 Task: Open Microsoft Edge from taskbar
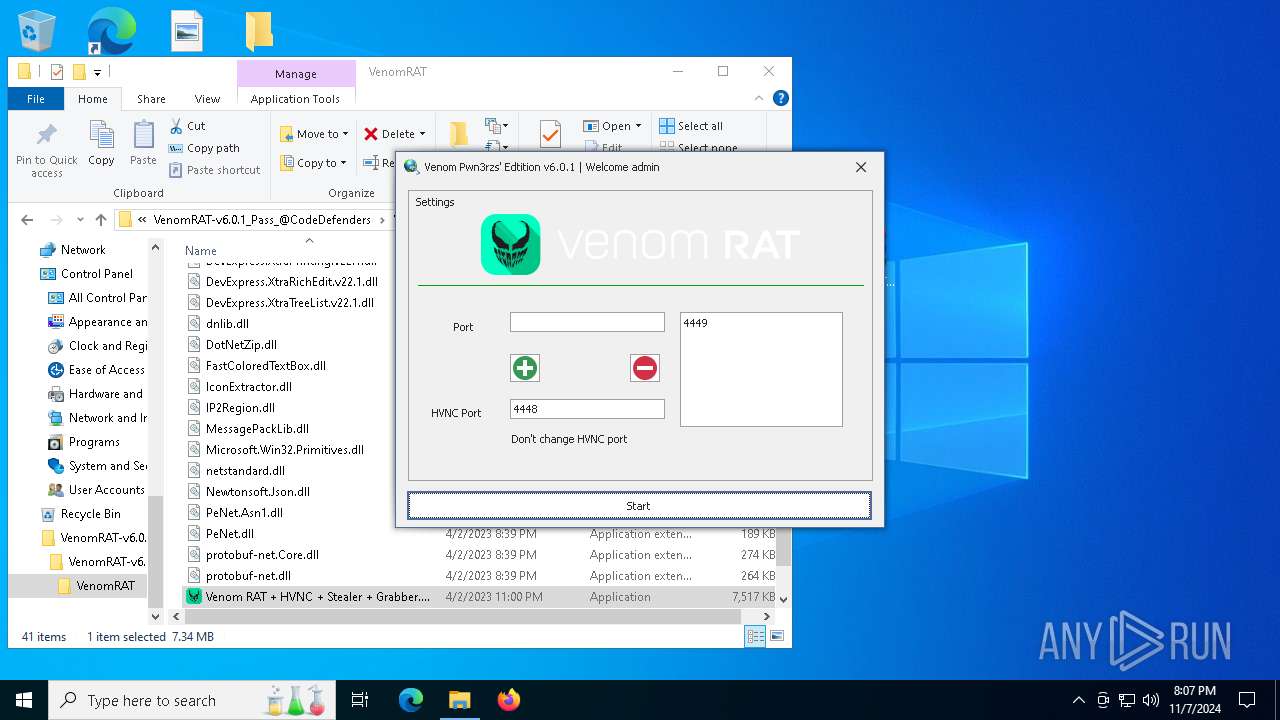[411, 700]
